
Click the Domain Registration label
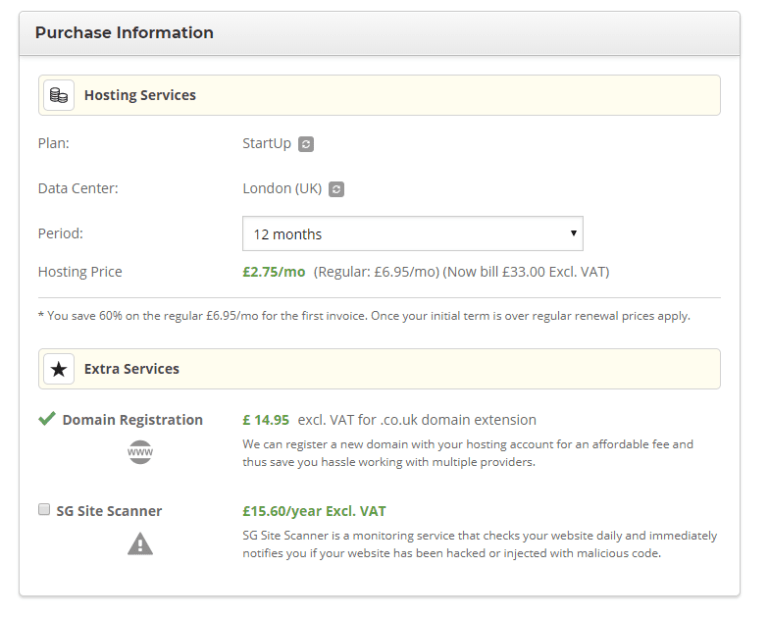pos(132,420)
